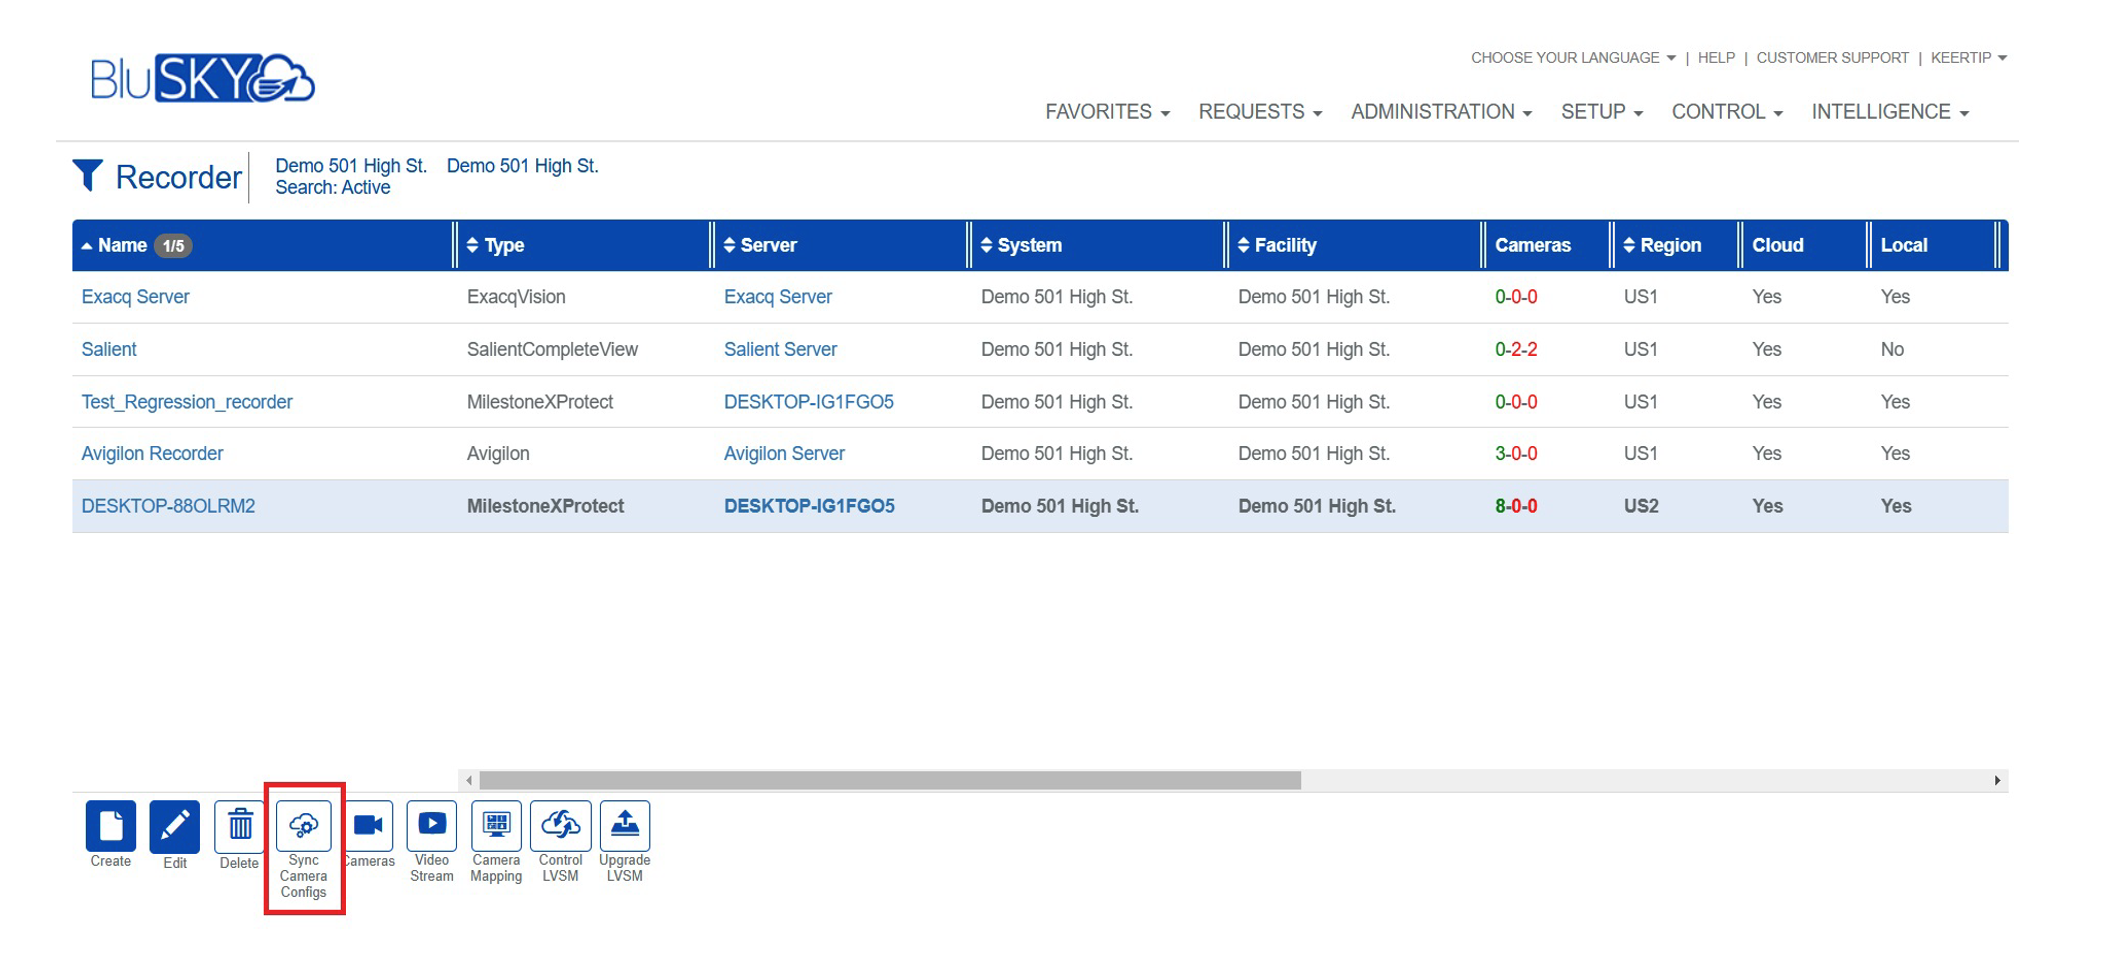Click the Create recorder icon

(110, 826)
